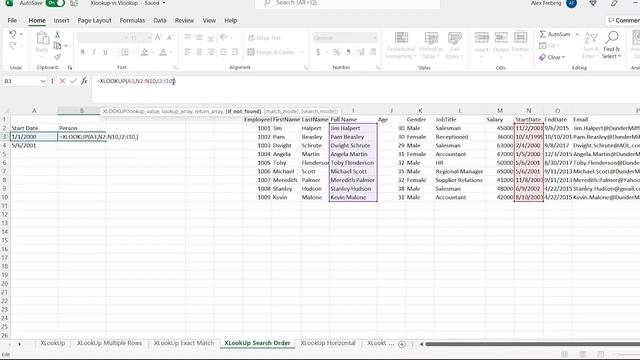
Task: Open the Review tab
Action: (x=184, y=20)
